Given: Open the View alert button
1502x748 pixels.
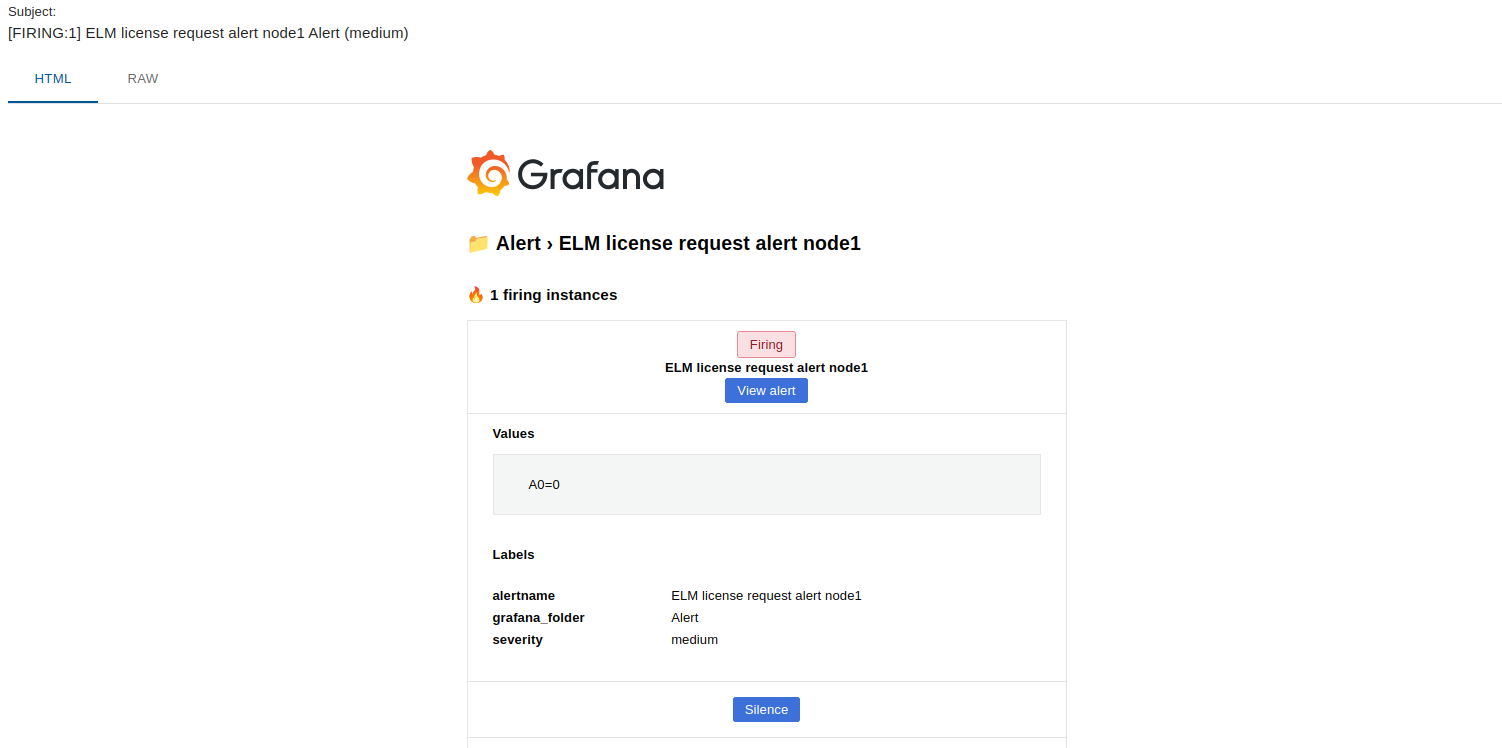Looking at the screenshot, I should (x=766, y=391).
